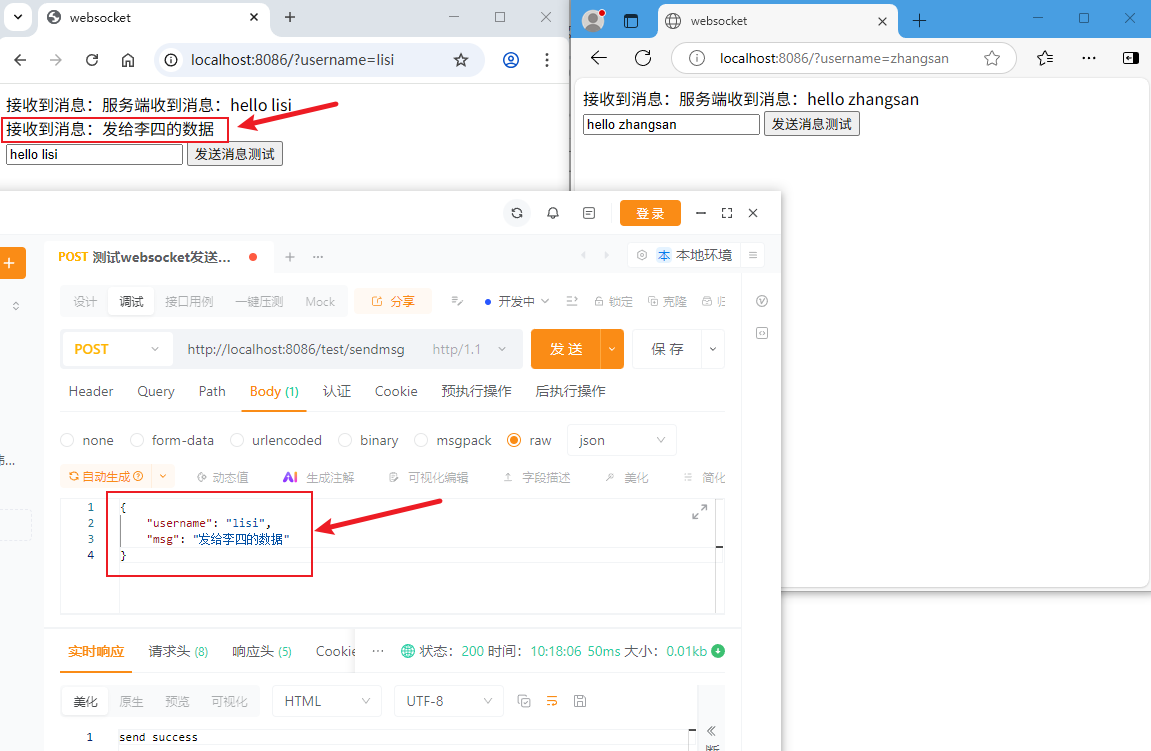
Task: Click Edge back arrow in zhangsan window
Action: [599, 58]
